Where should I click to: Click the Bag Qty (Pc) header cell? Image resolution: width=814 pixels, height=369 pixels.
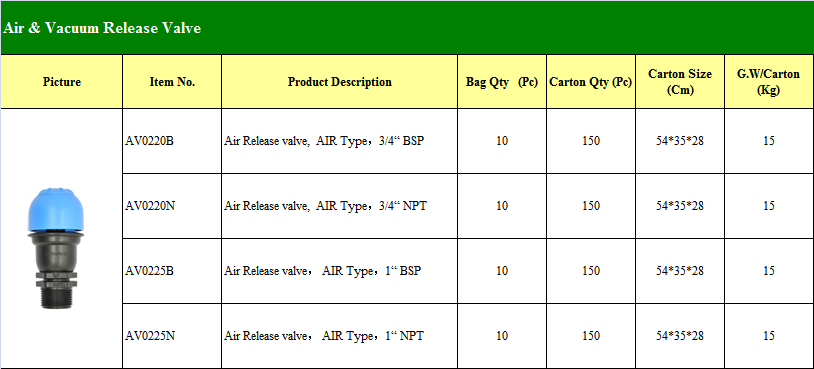(x=502, y=82)
